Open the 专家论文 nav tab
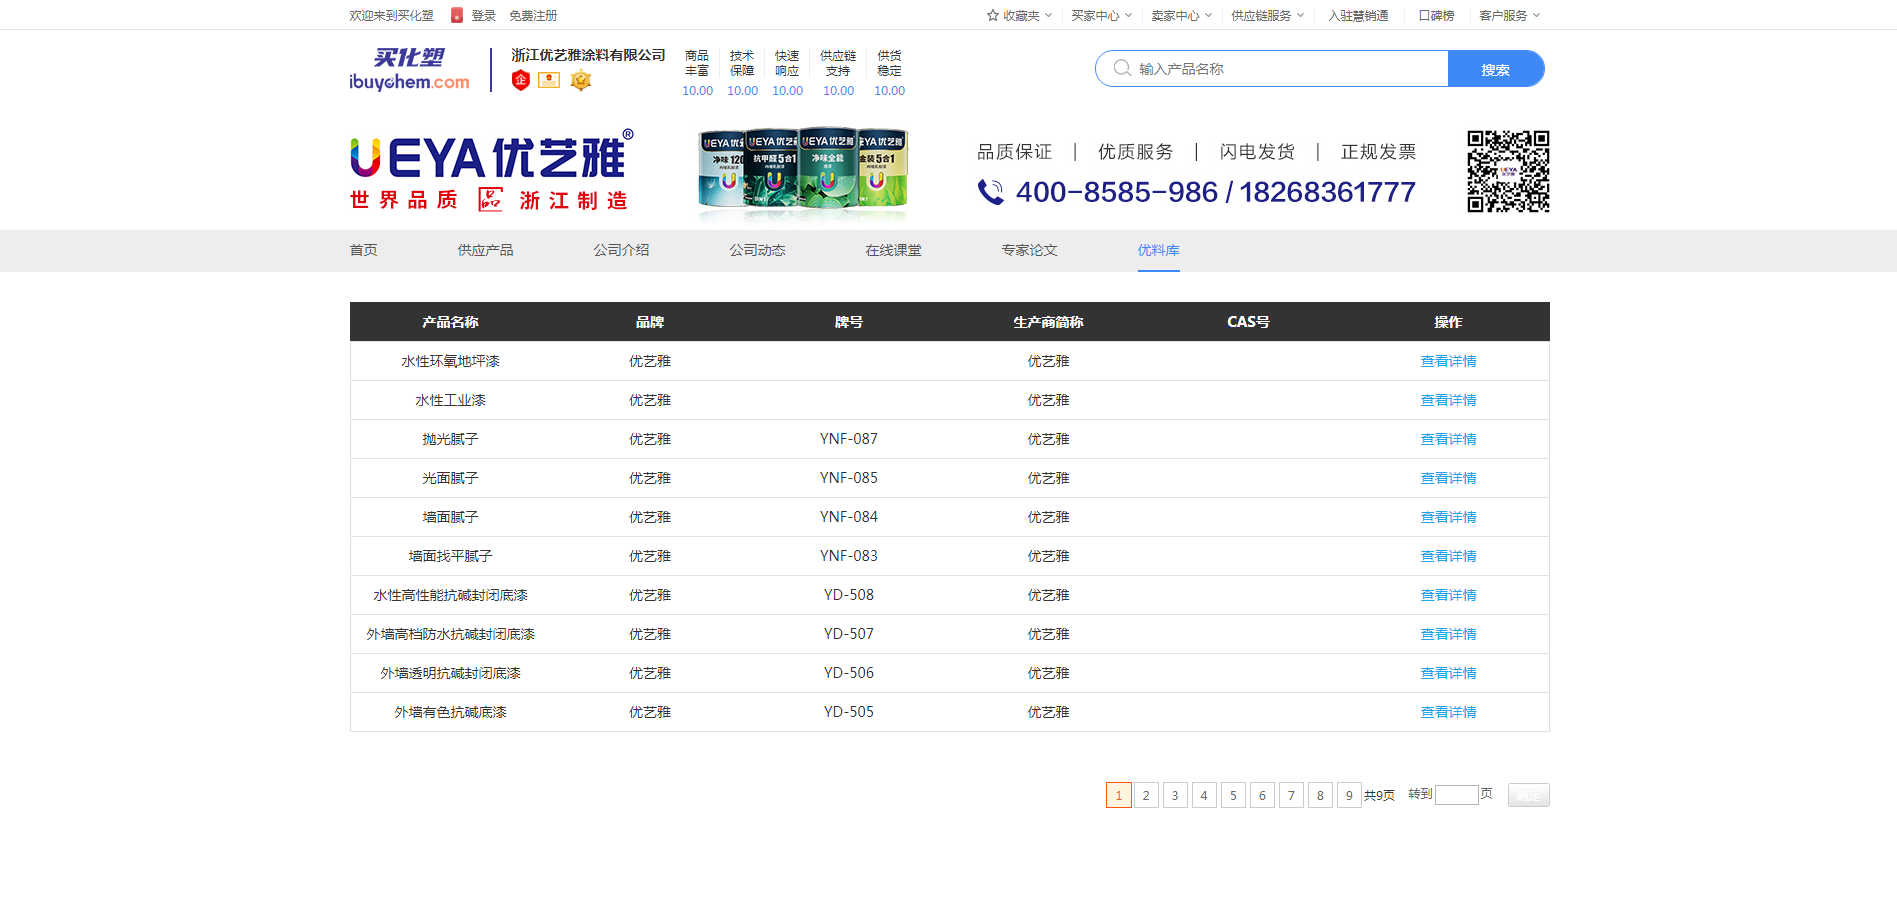The image size is (1897, 901). click(x=1029, y=250)
